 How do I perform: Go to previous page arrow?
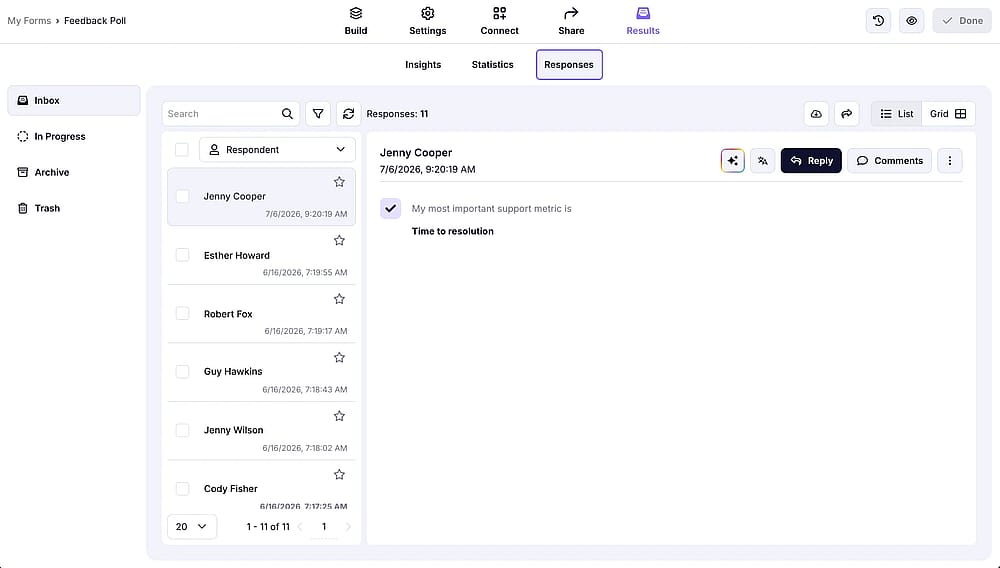300,527
